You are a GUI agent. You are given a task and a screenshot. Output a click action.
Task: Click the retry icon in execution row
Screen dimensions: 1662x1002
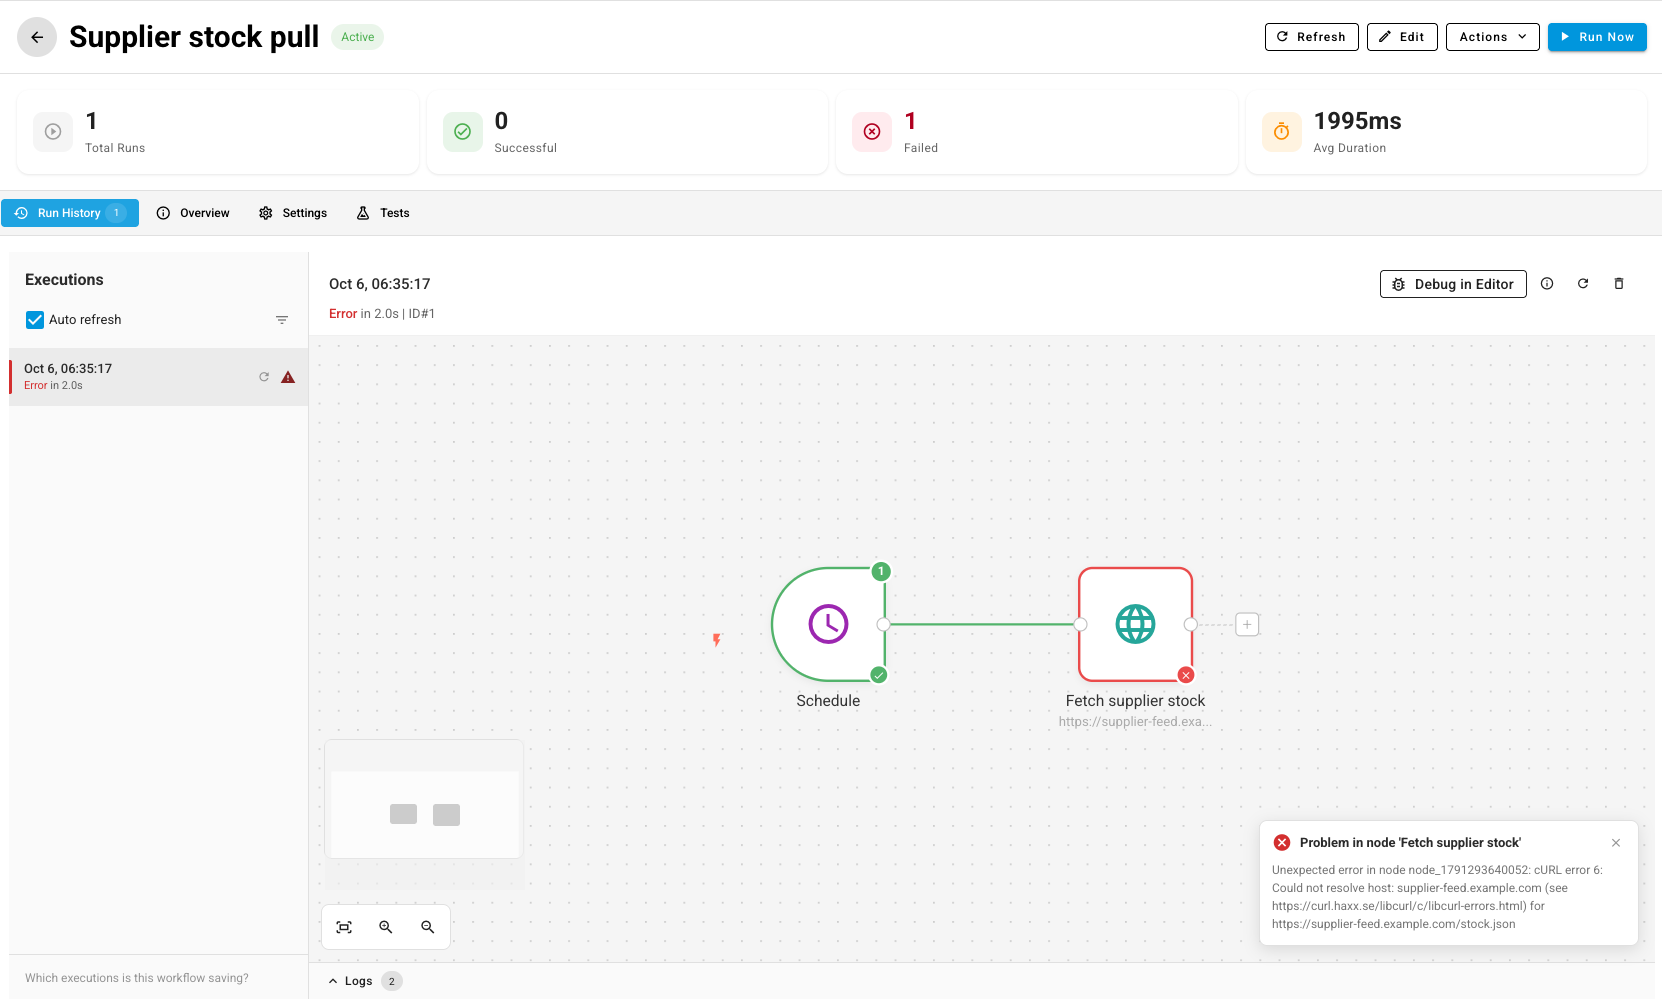tap(264, 377)
